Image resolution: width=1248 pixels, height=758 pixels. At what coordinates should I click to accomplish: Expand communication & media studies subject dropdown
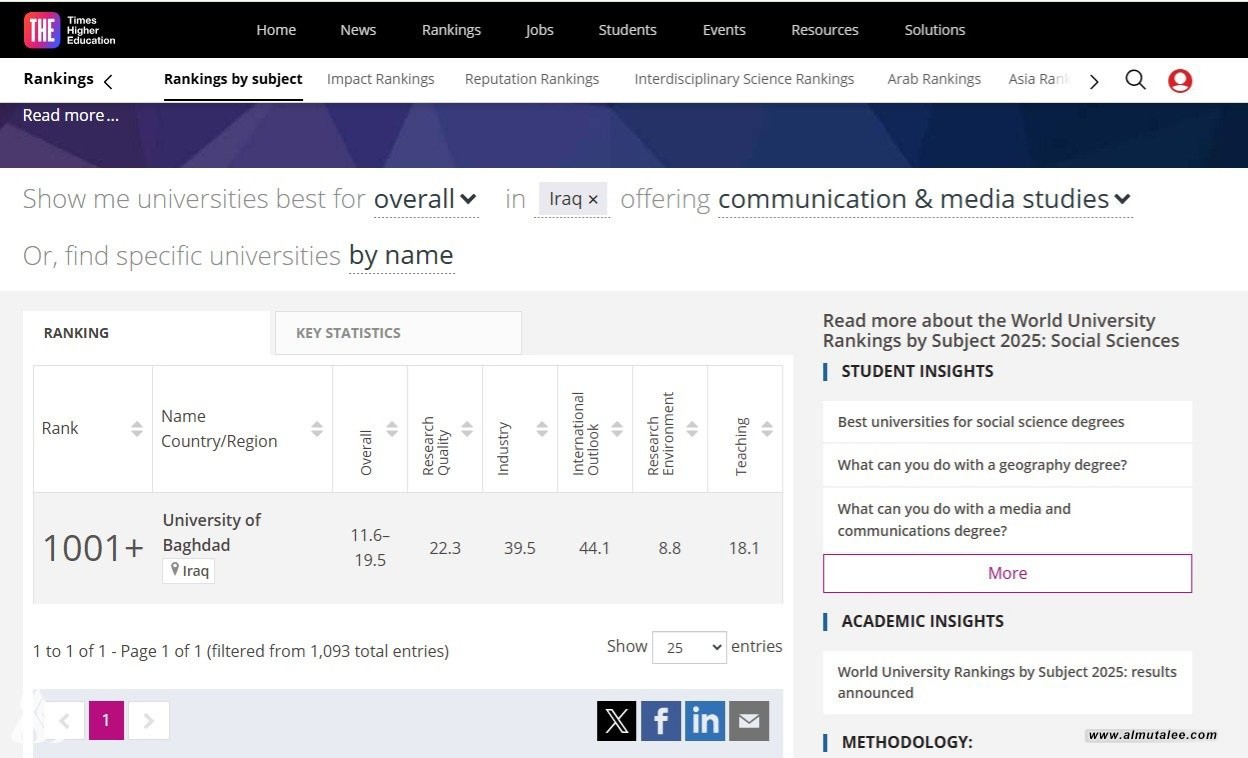(x=924, y=199)
